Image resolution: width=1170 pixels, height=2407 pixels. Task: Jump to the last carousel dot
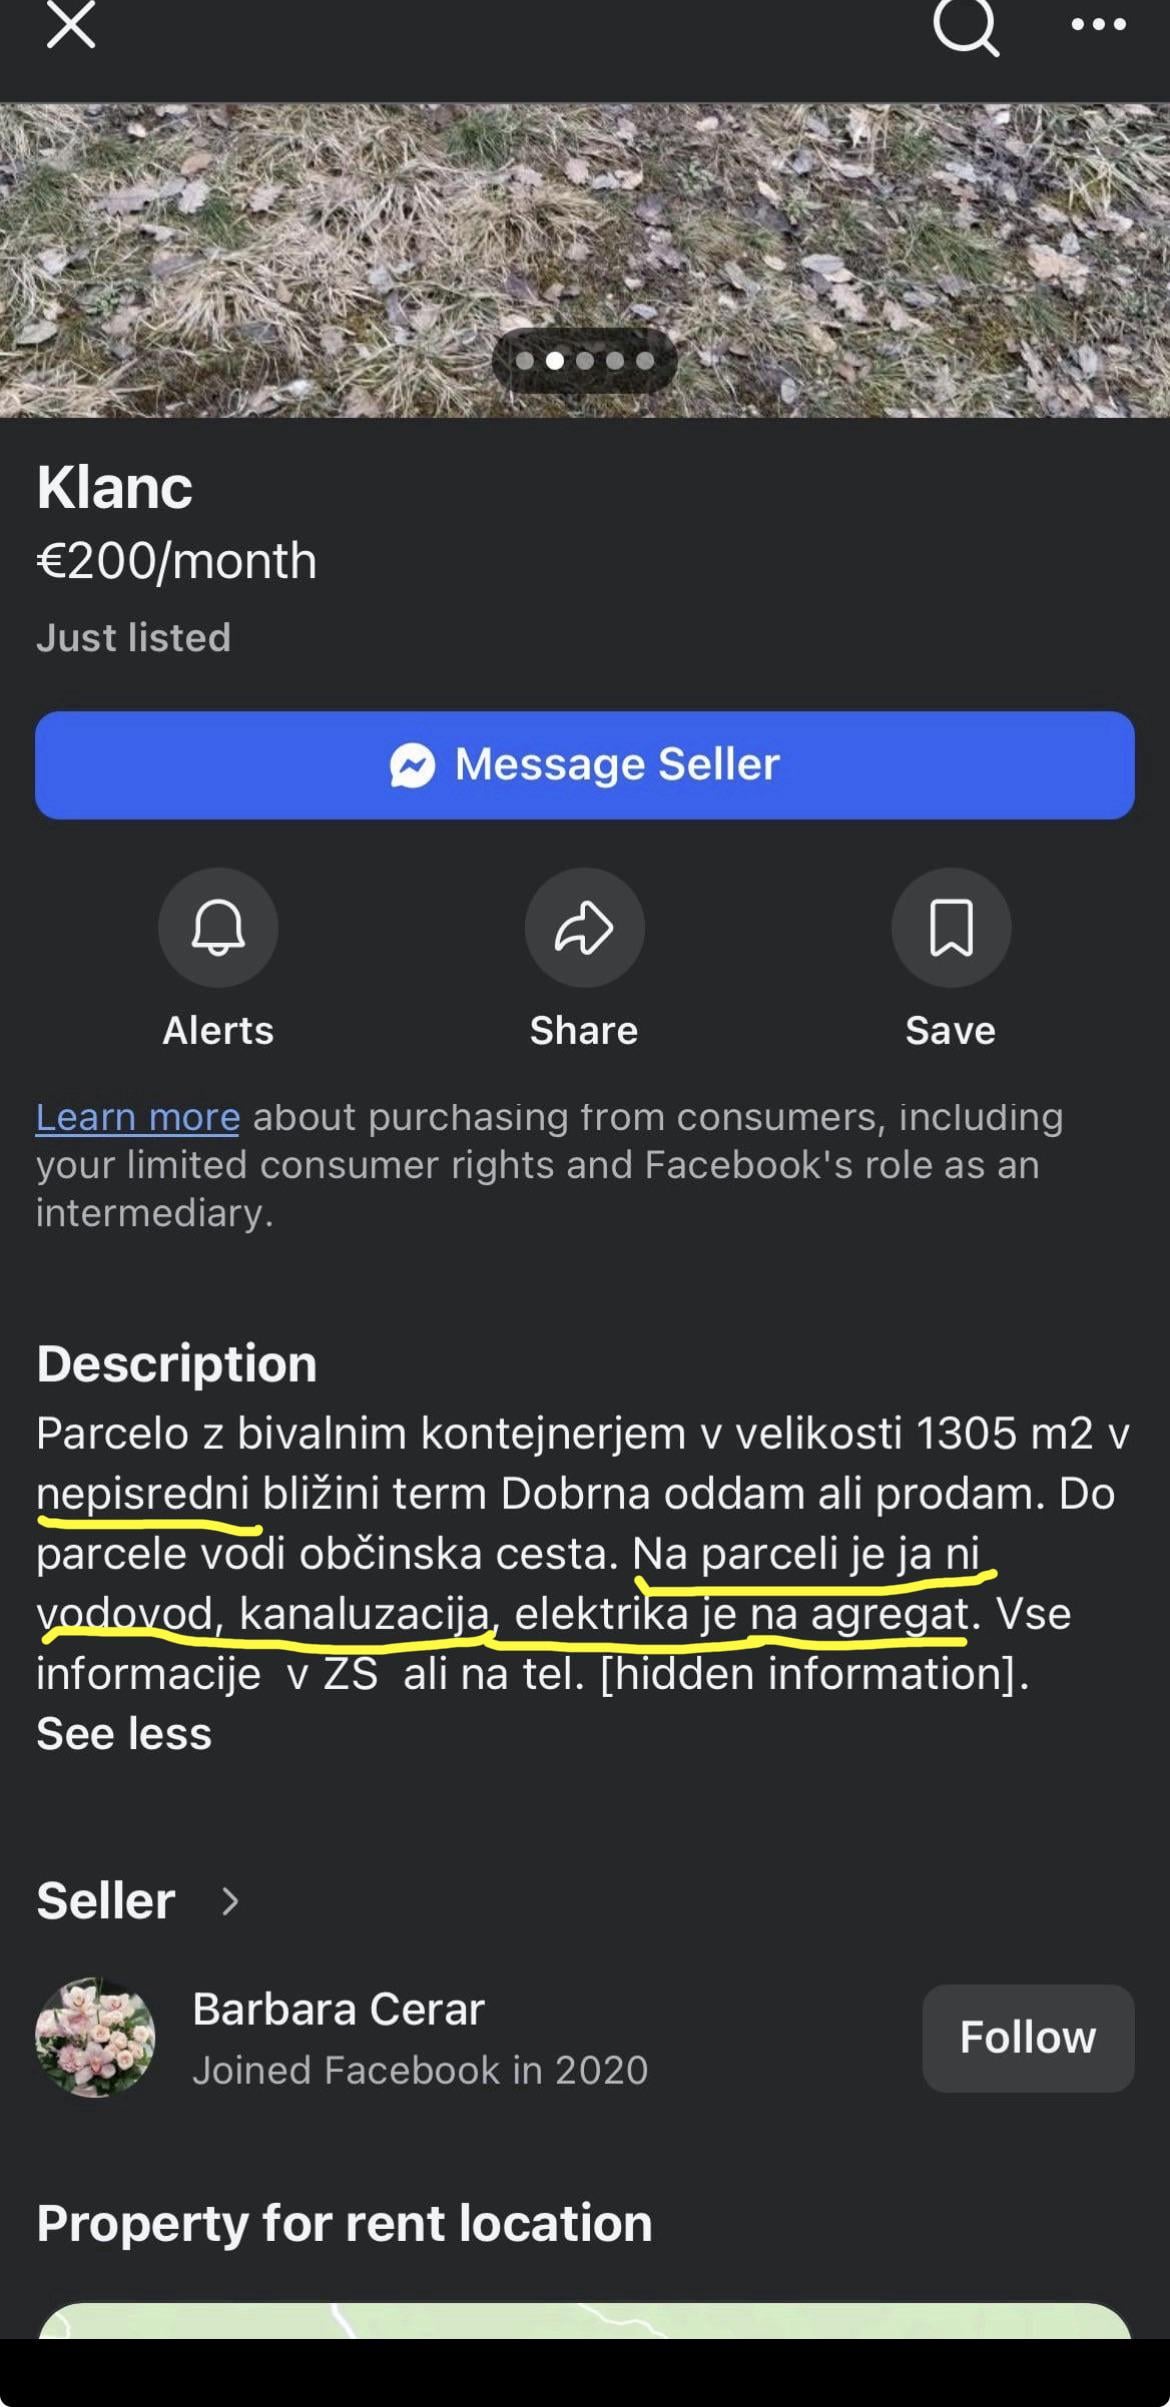645,361
